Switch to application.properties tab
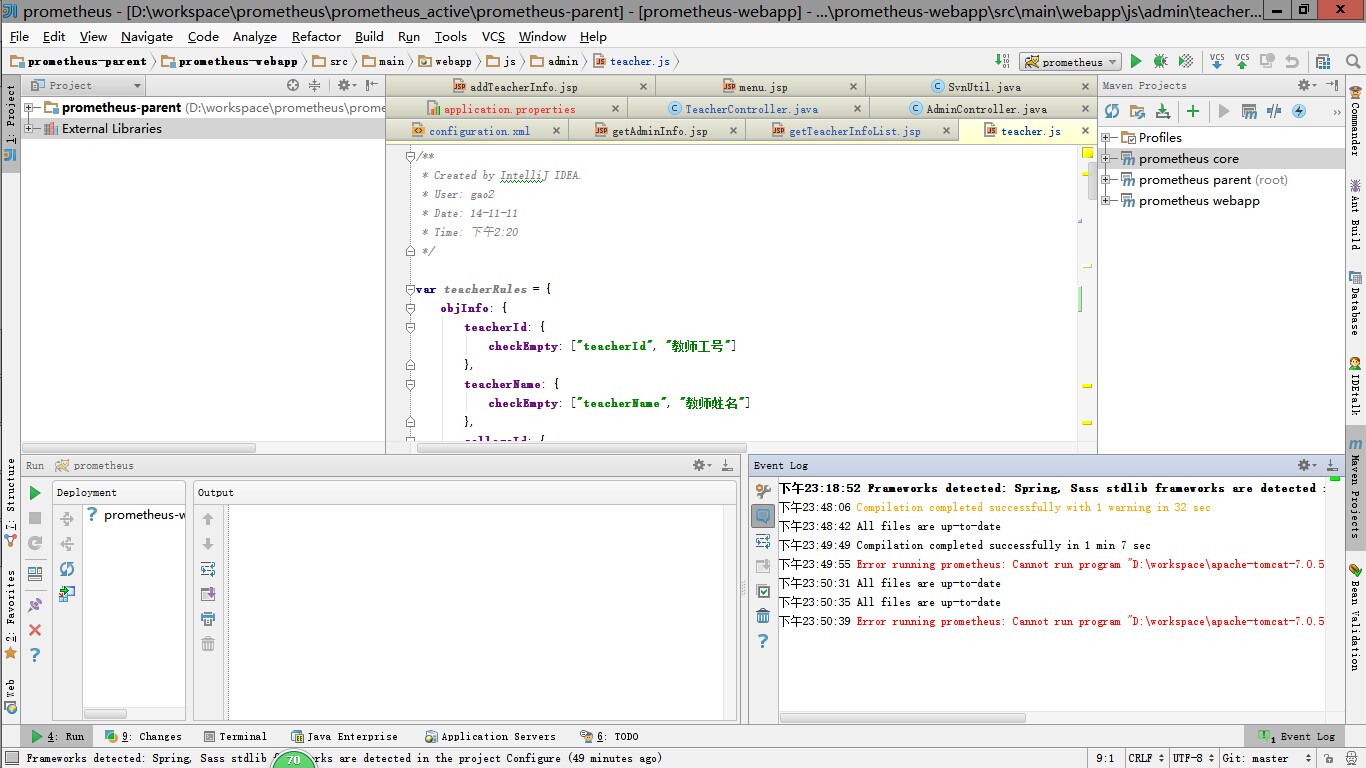Screen dimensions: 1366x768 (x=510, y=109)
